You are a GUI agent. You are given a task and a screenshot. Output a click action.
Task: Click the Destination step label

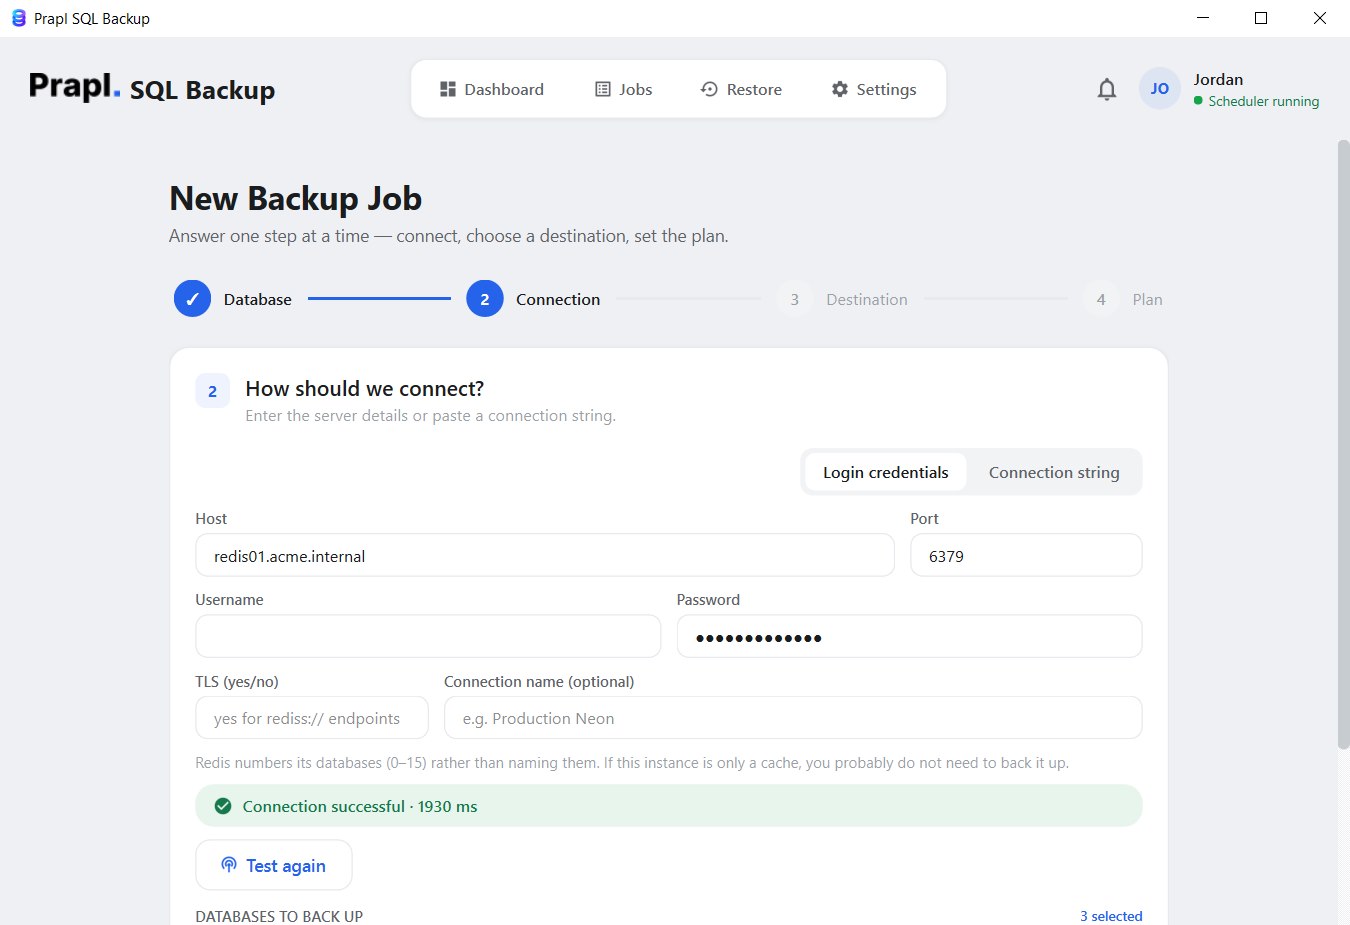point(867,299)
